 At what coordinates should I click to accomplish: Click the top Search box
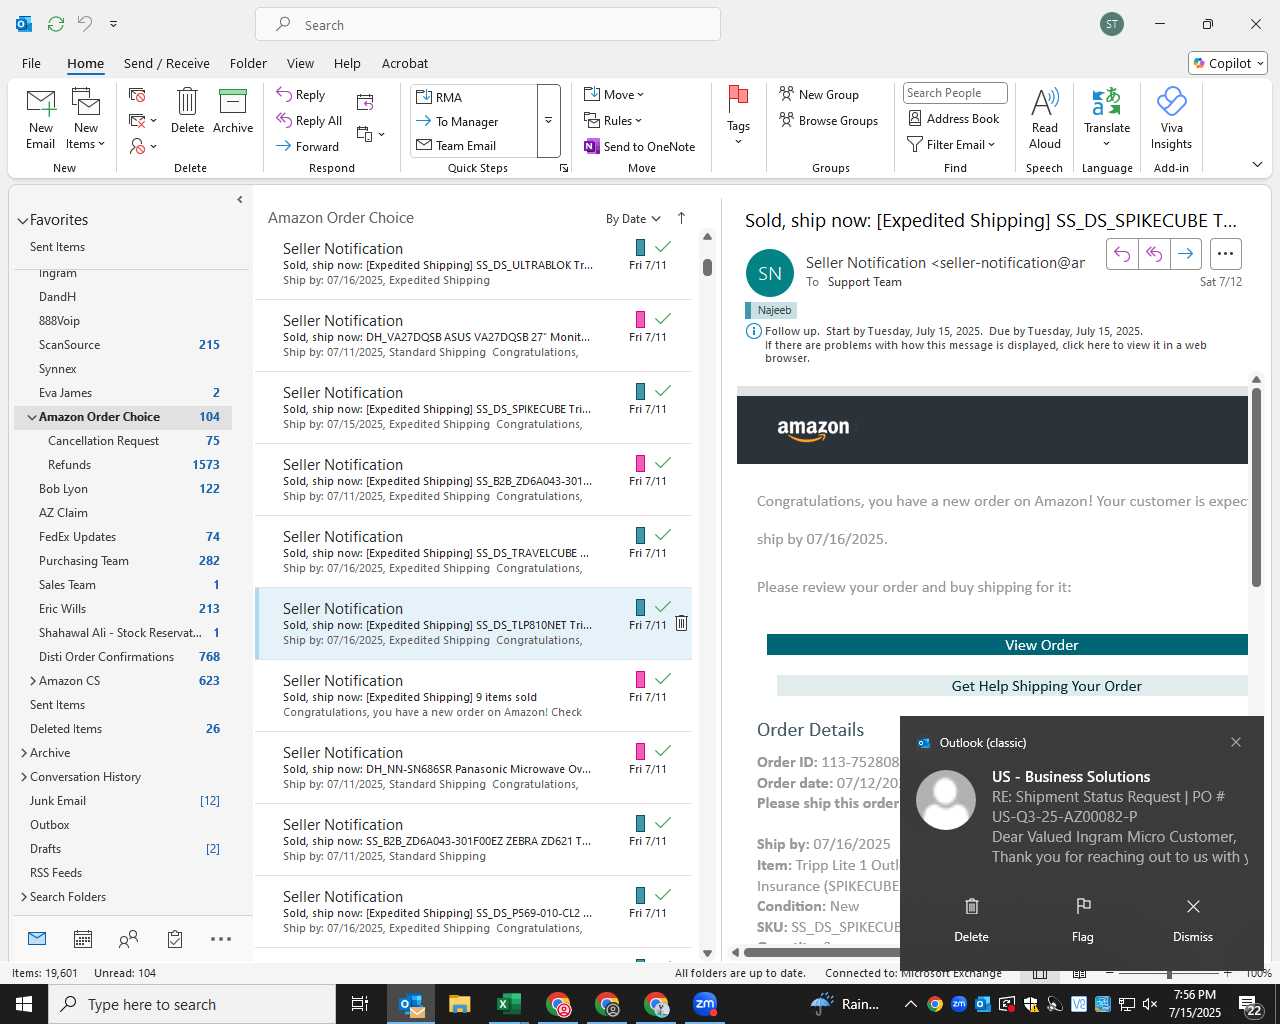[x=488, y=24]
